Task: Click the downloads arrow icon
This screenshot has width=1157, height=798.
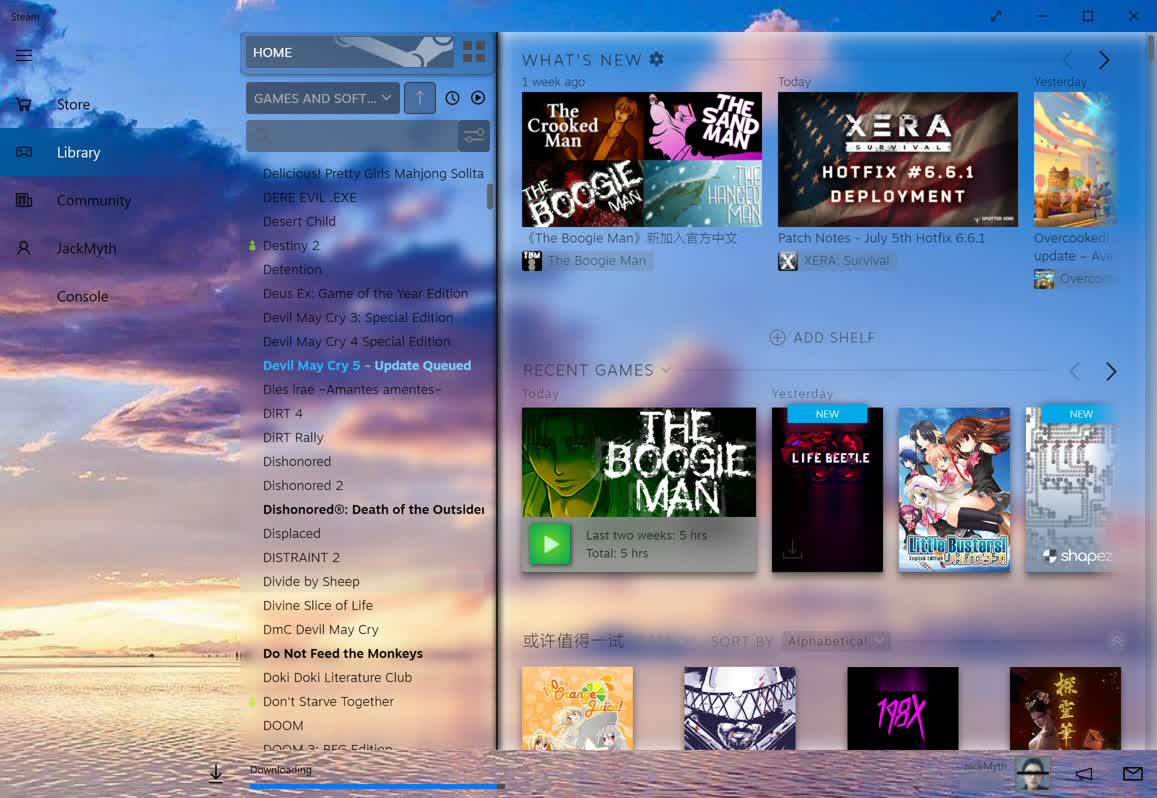Action: pyautogui.click(x=215, y=773)
